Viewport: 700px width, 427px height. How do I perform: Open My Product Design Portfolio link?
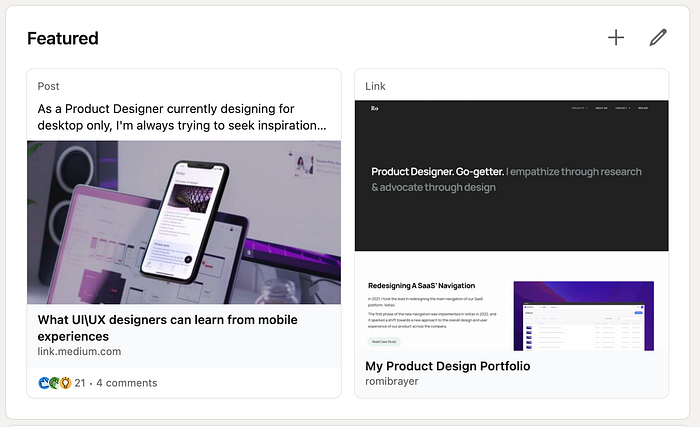pos(448,366)
